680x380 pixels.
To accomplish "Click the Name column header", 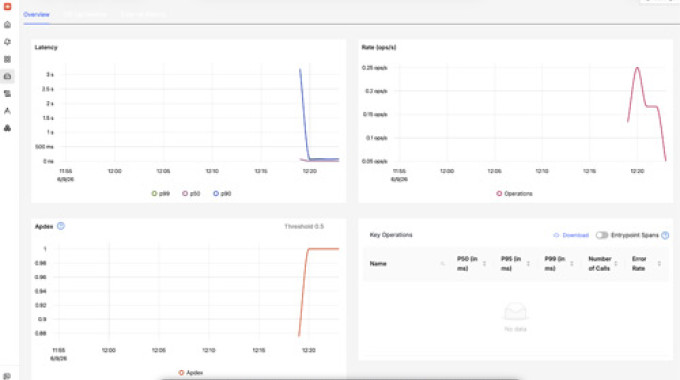I will point(378,264).
